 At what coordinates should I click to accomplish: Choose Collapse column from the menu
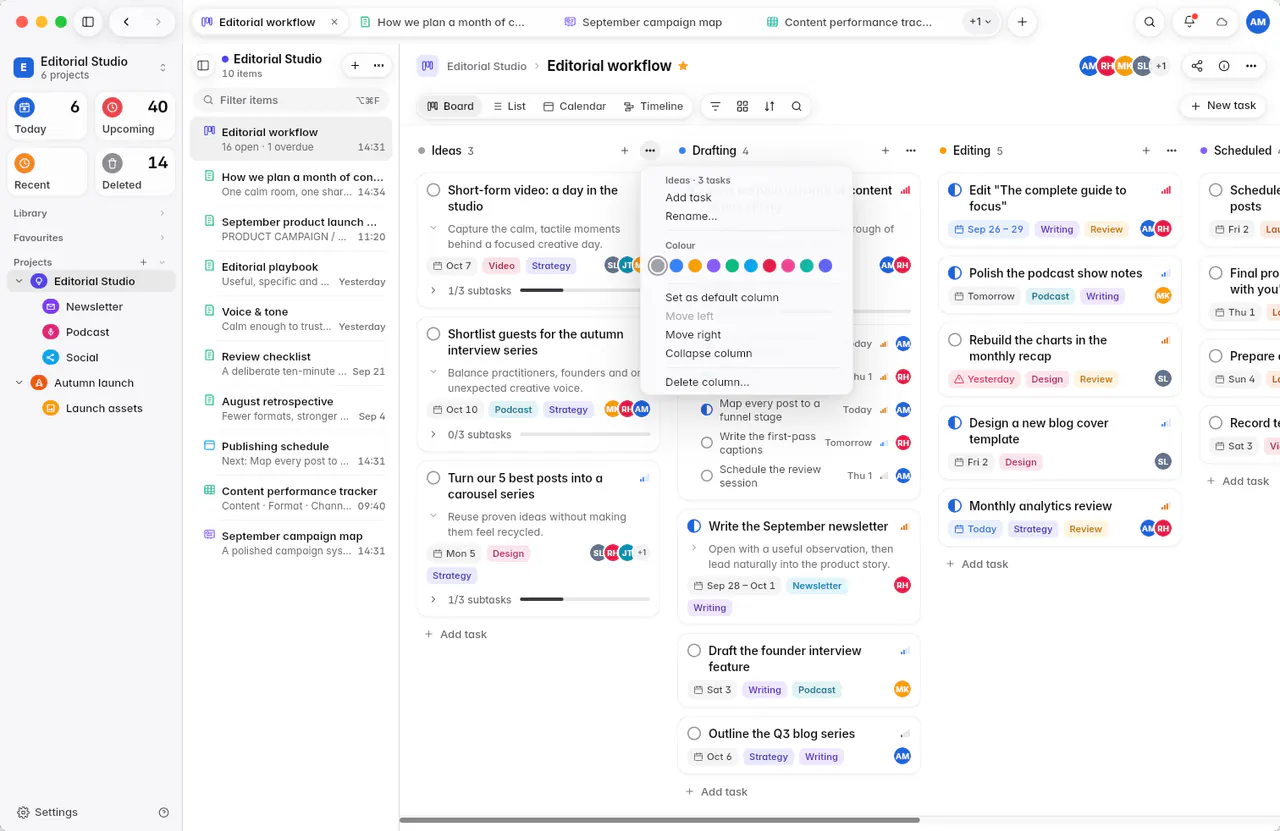click(x=708, y=353)
